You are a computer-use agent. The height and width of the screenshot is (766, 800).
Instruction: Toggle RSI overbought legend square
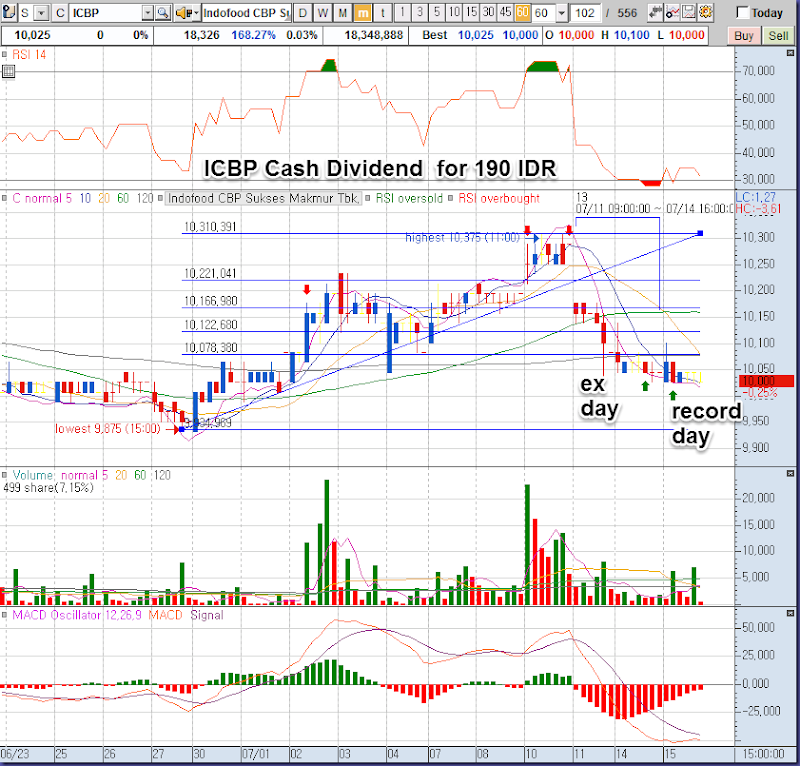click(451, 199)
